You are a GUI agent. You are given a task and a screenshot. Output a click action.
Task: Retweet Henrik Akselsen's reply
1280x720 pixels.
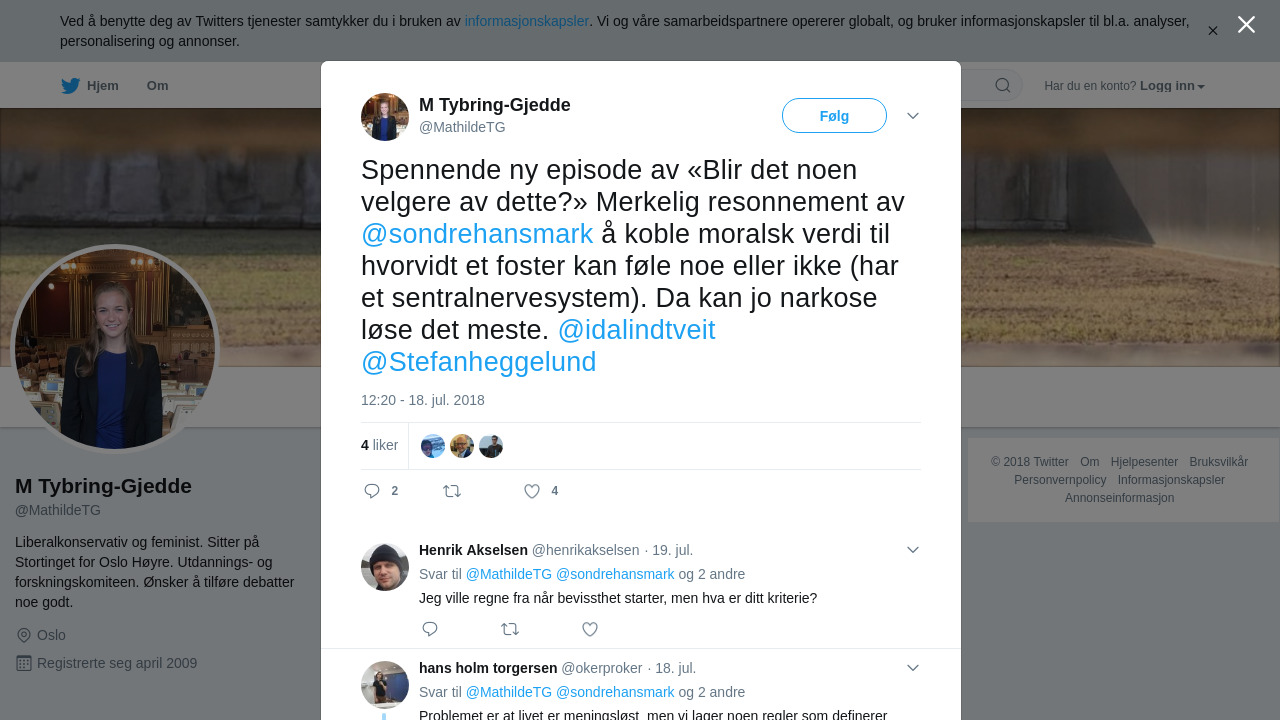(x=510, y=629)
